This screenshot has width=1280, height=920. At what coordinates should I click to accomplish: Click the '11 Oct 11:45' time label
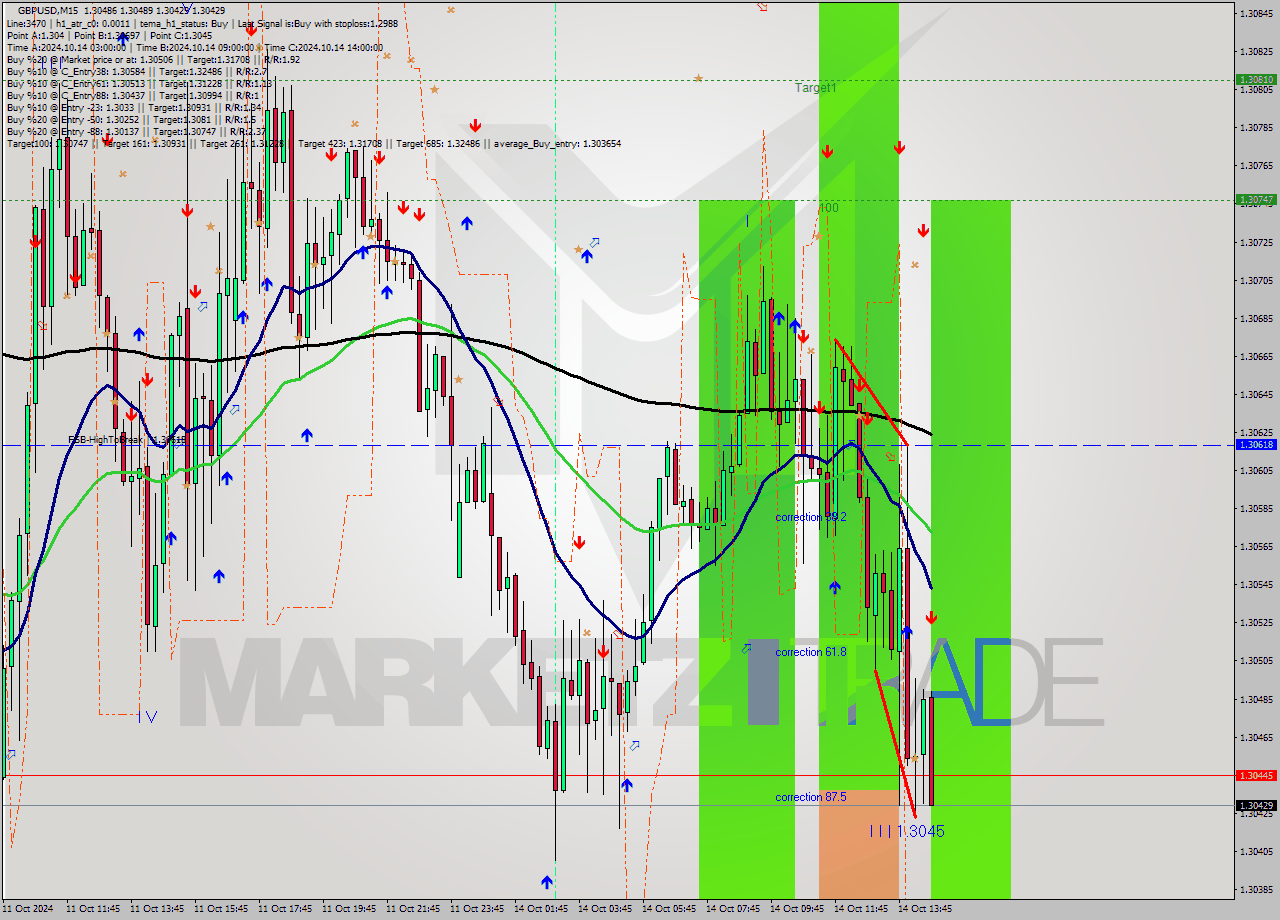coord(93,909)
